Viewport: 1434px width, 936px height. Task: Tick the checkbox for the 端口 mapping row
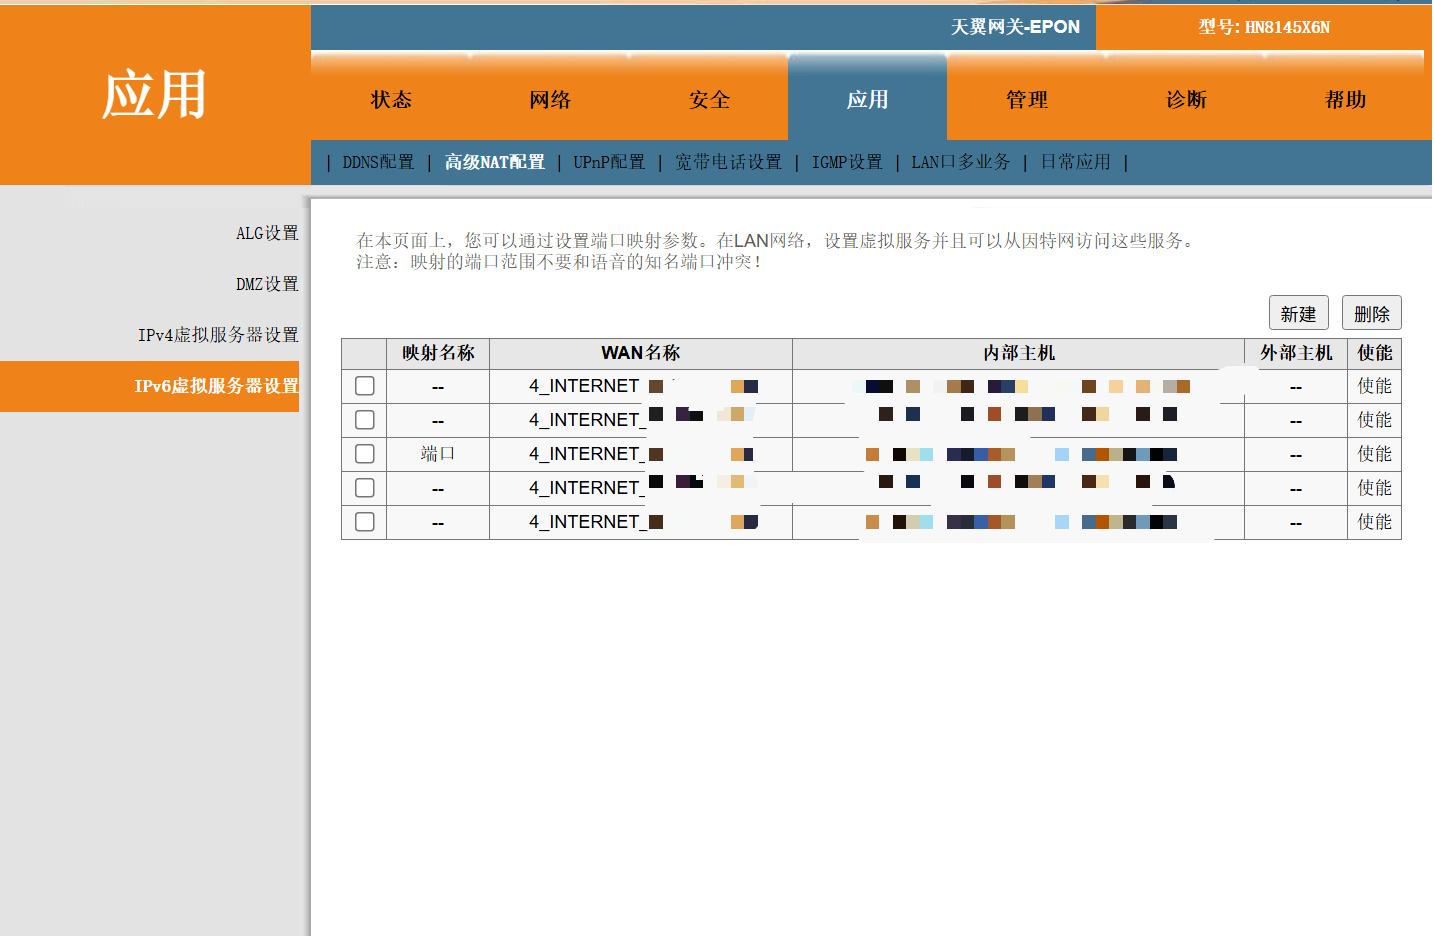pyautogui.click(x=365, y=454)
